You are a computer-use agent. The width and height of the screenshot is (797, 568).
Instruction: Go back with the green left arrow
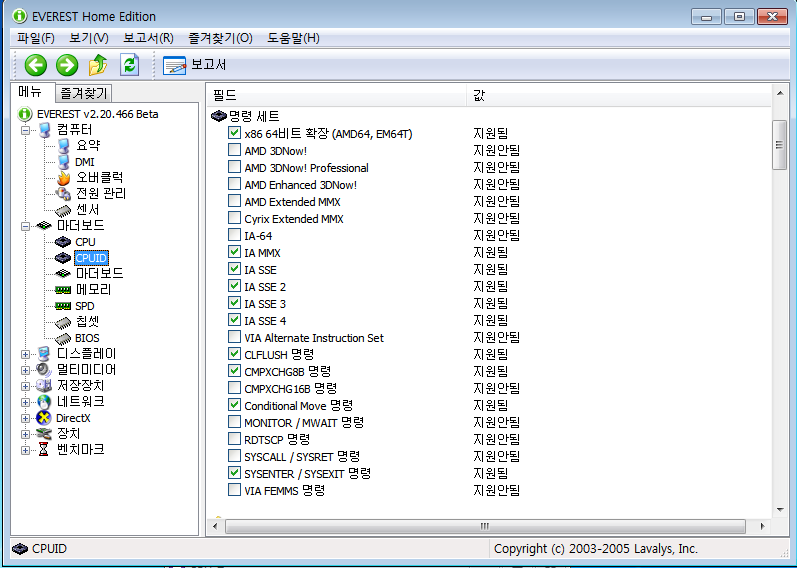tap(36, 65)
